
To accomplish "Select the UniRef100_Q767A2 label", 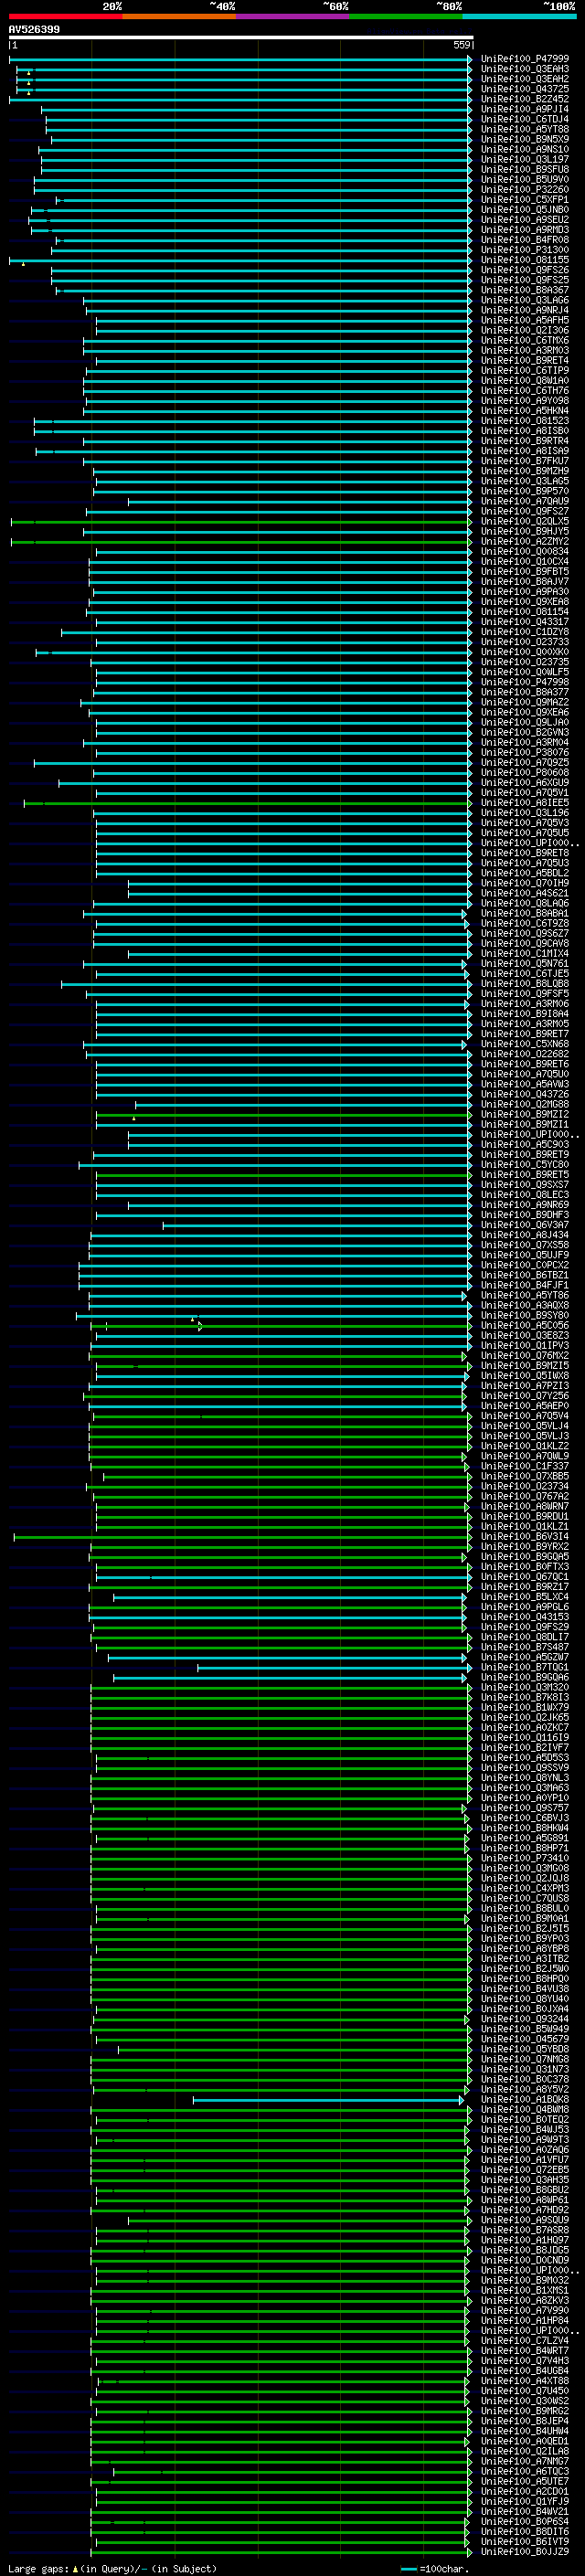I will [525, 1496].
